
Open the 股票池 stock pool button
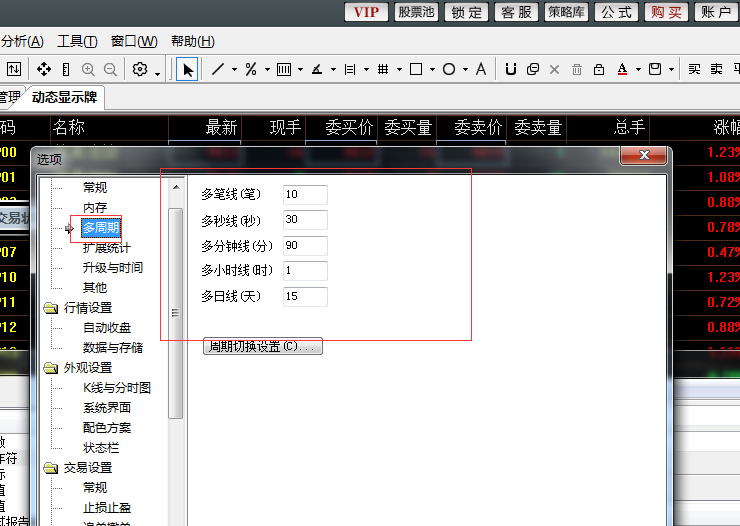click(416, 12)
